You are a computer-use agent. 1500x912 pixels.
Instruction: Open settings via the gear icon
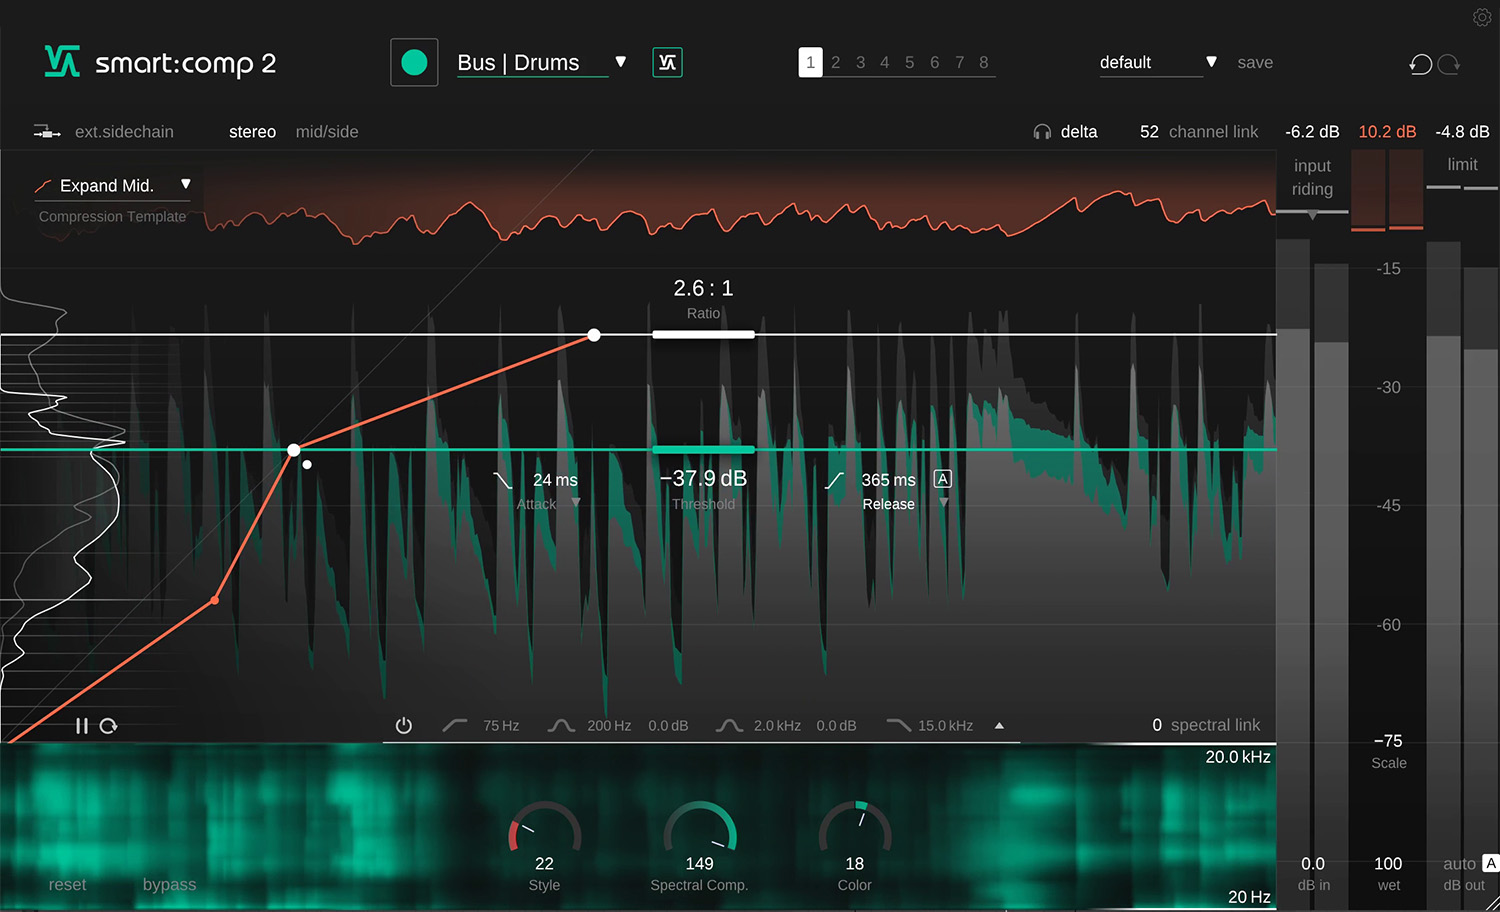point(1482,17)
